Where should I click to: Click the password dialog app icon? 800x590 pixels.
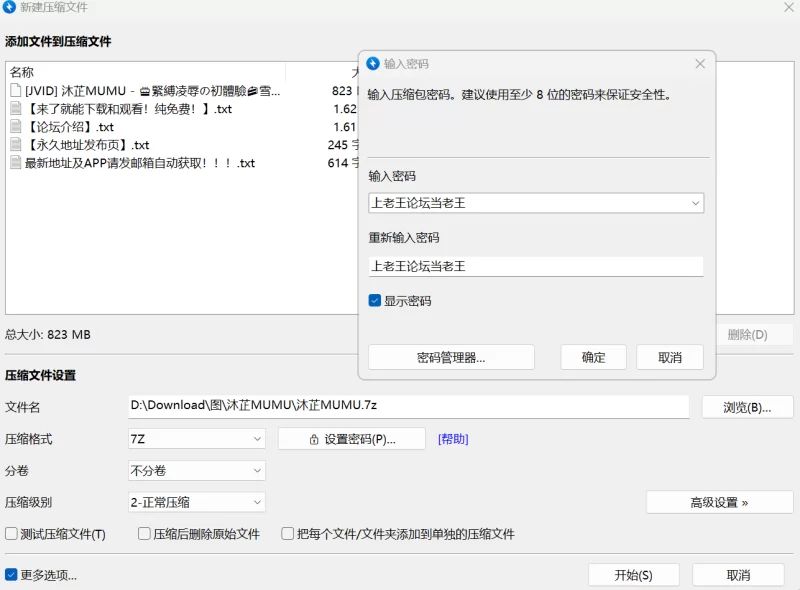pos(373,63)
